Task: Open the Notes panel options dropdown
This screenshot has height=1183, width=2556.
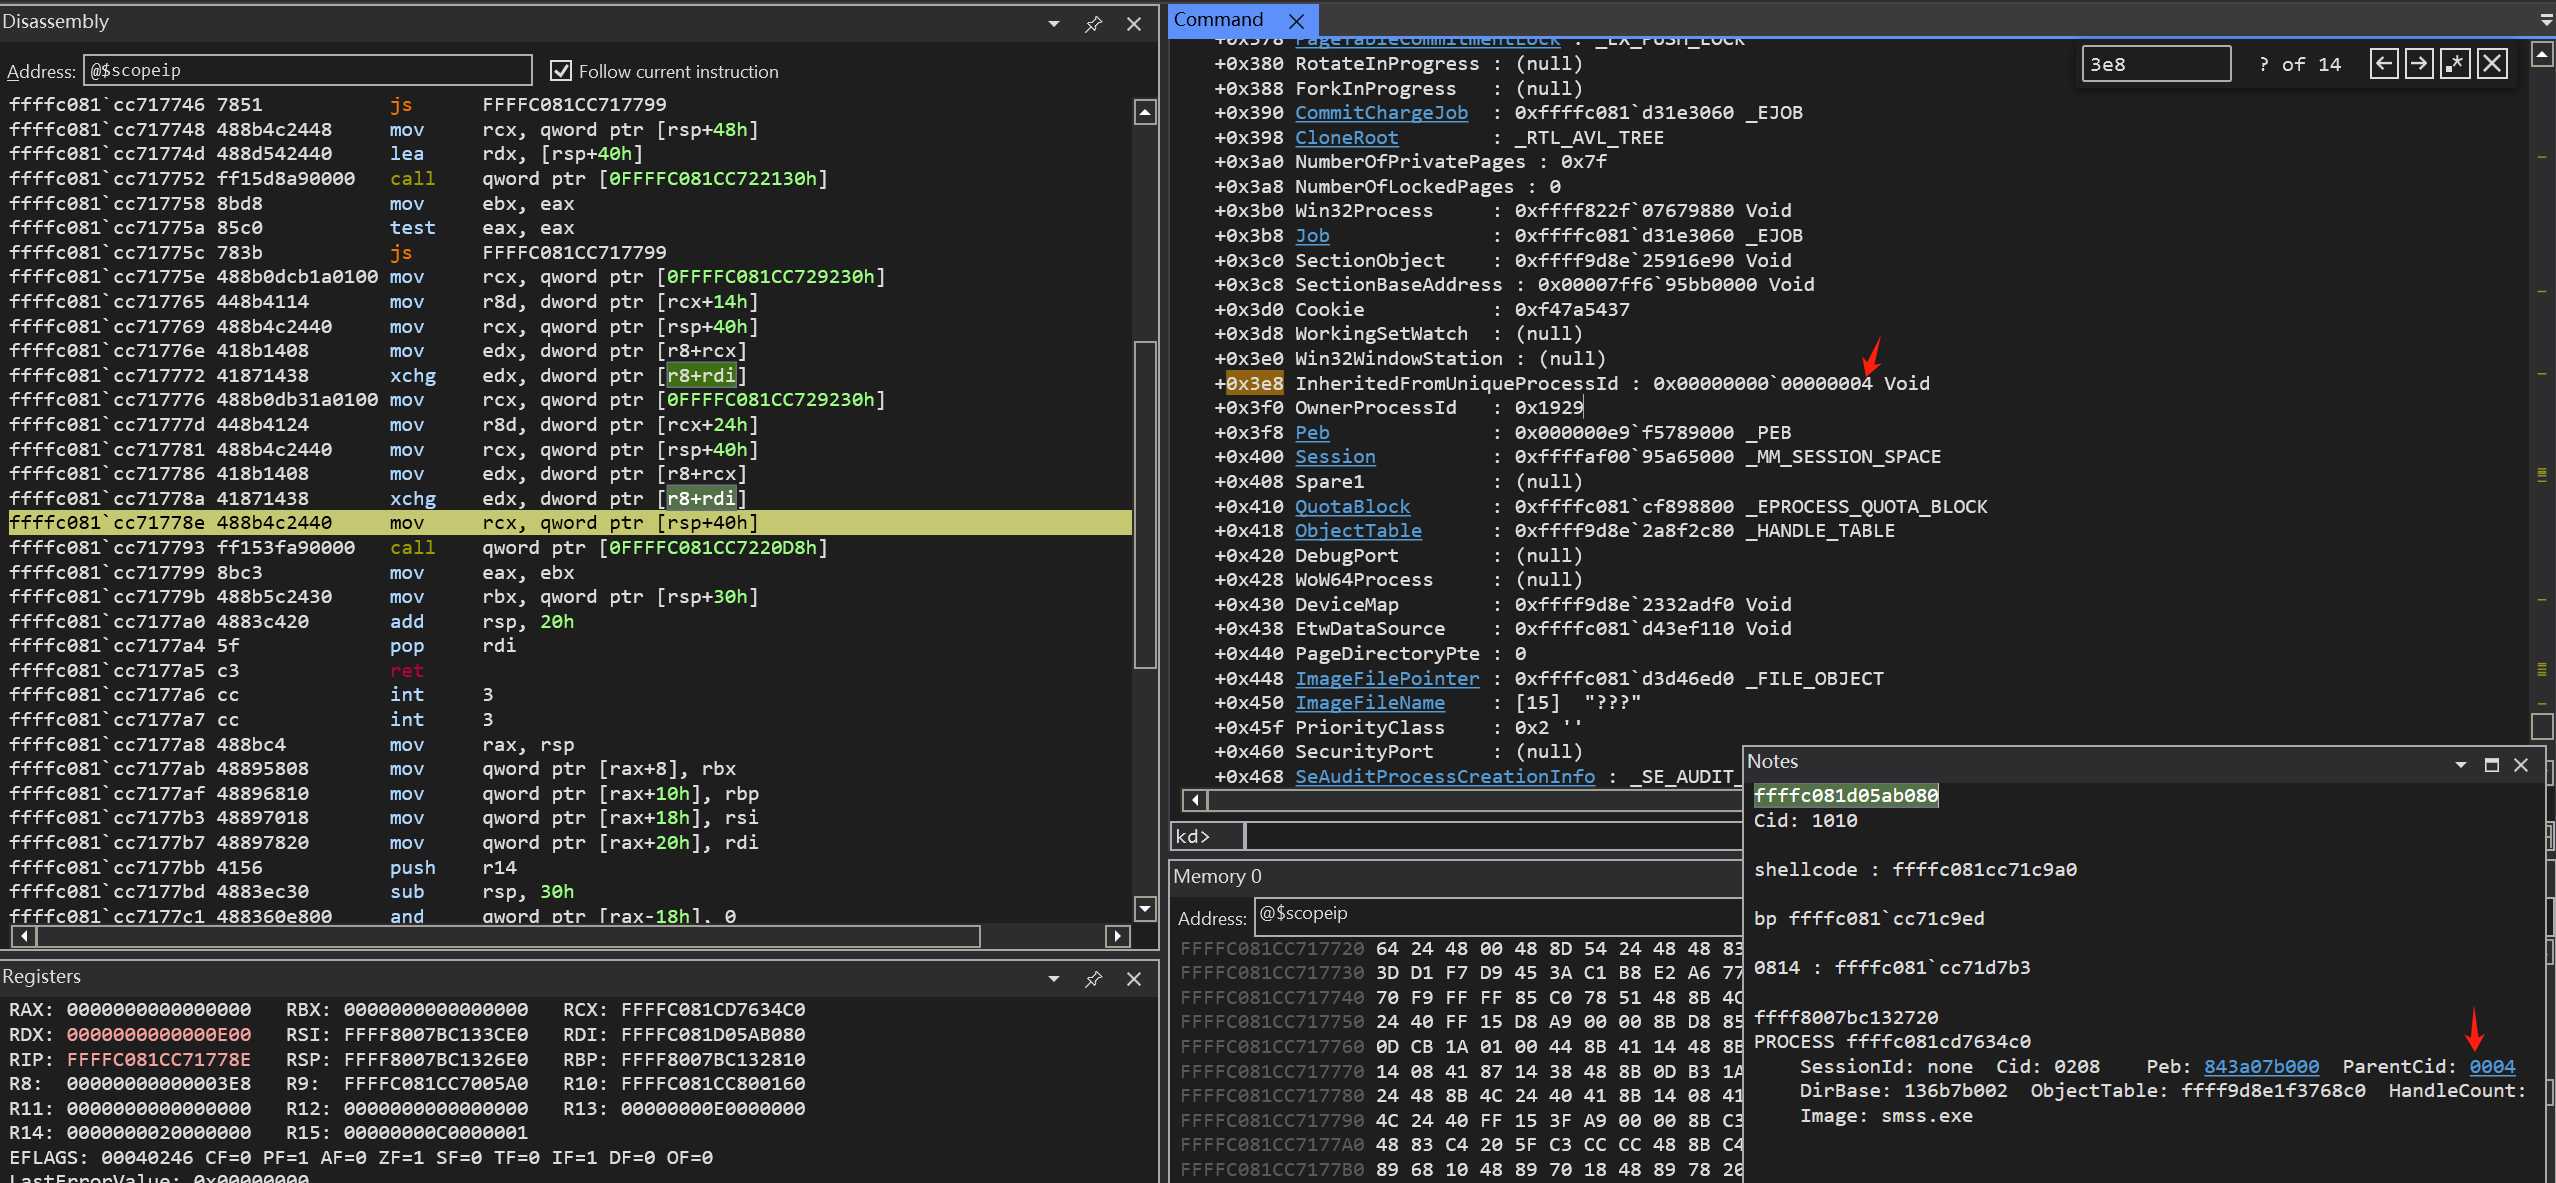Action: point(2460,764)
